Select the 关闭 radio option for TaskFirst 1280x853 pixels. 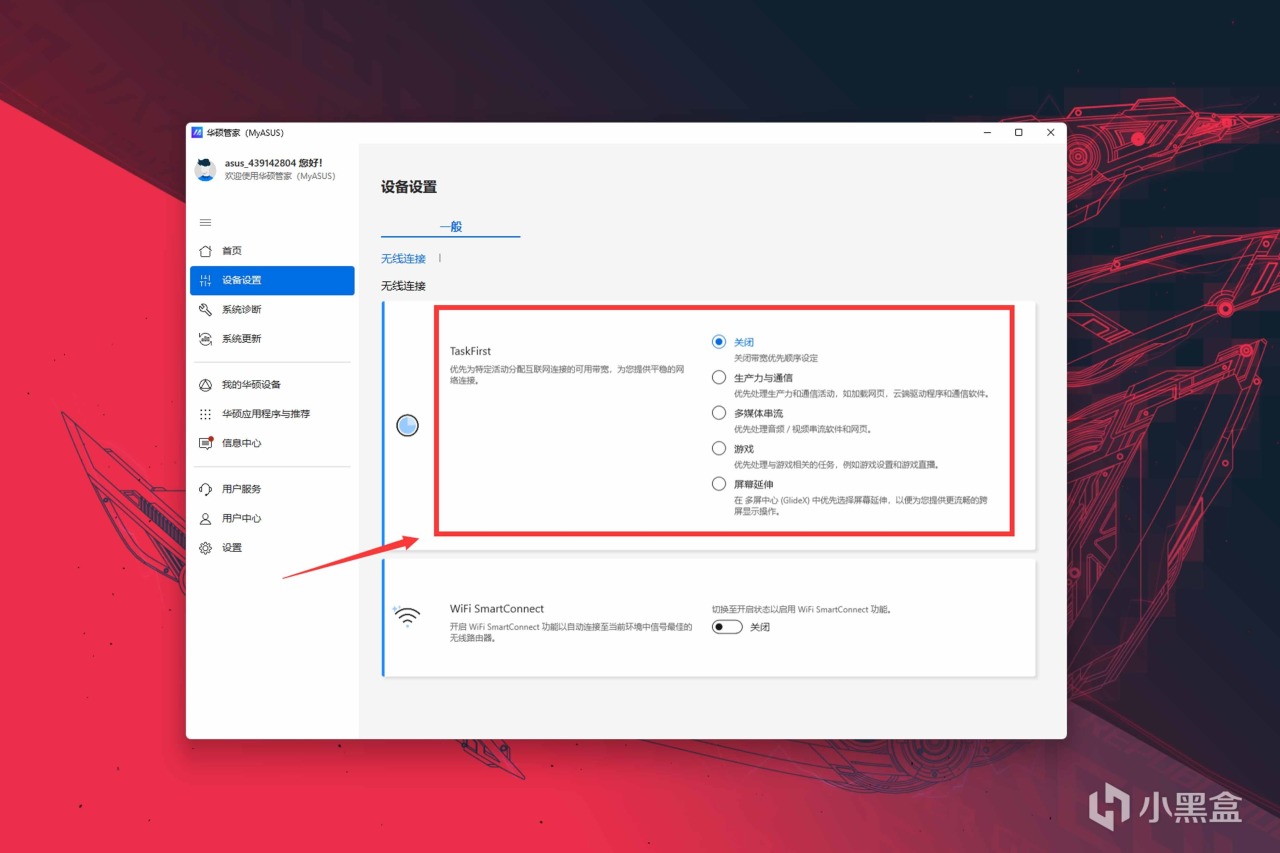(x=718, y=342)
